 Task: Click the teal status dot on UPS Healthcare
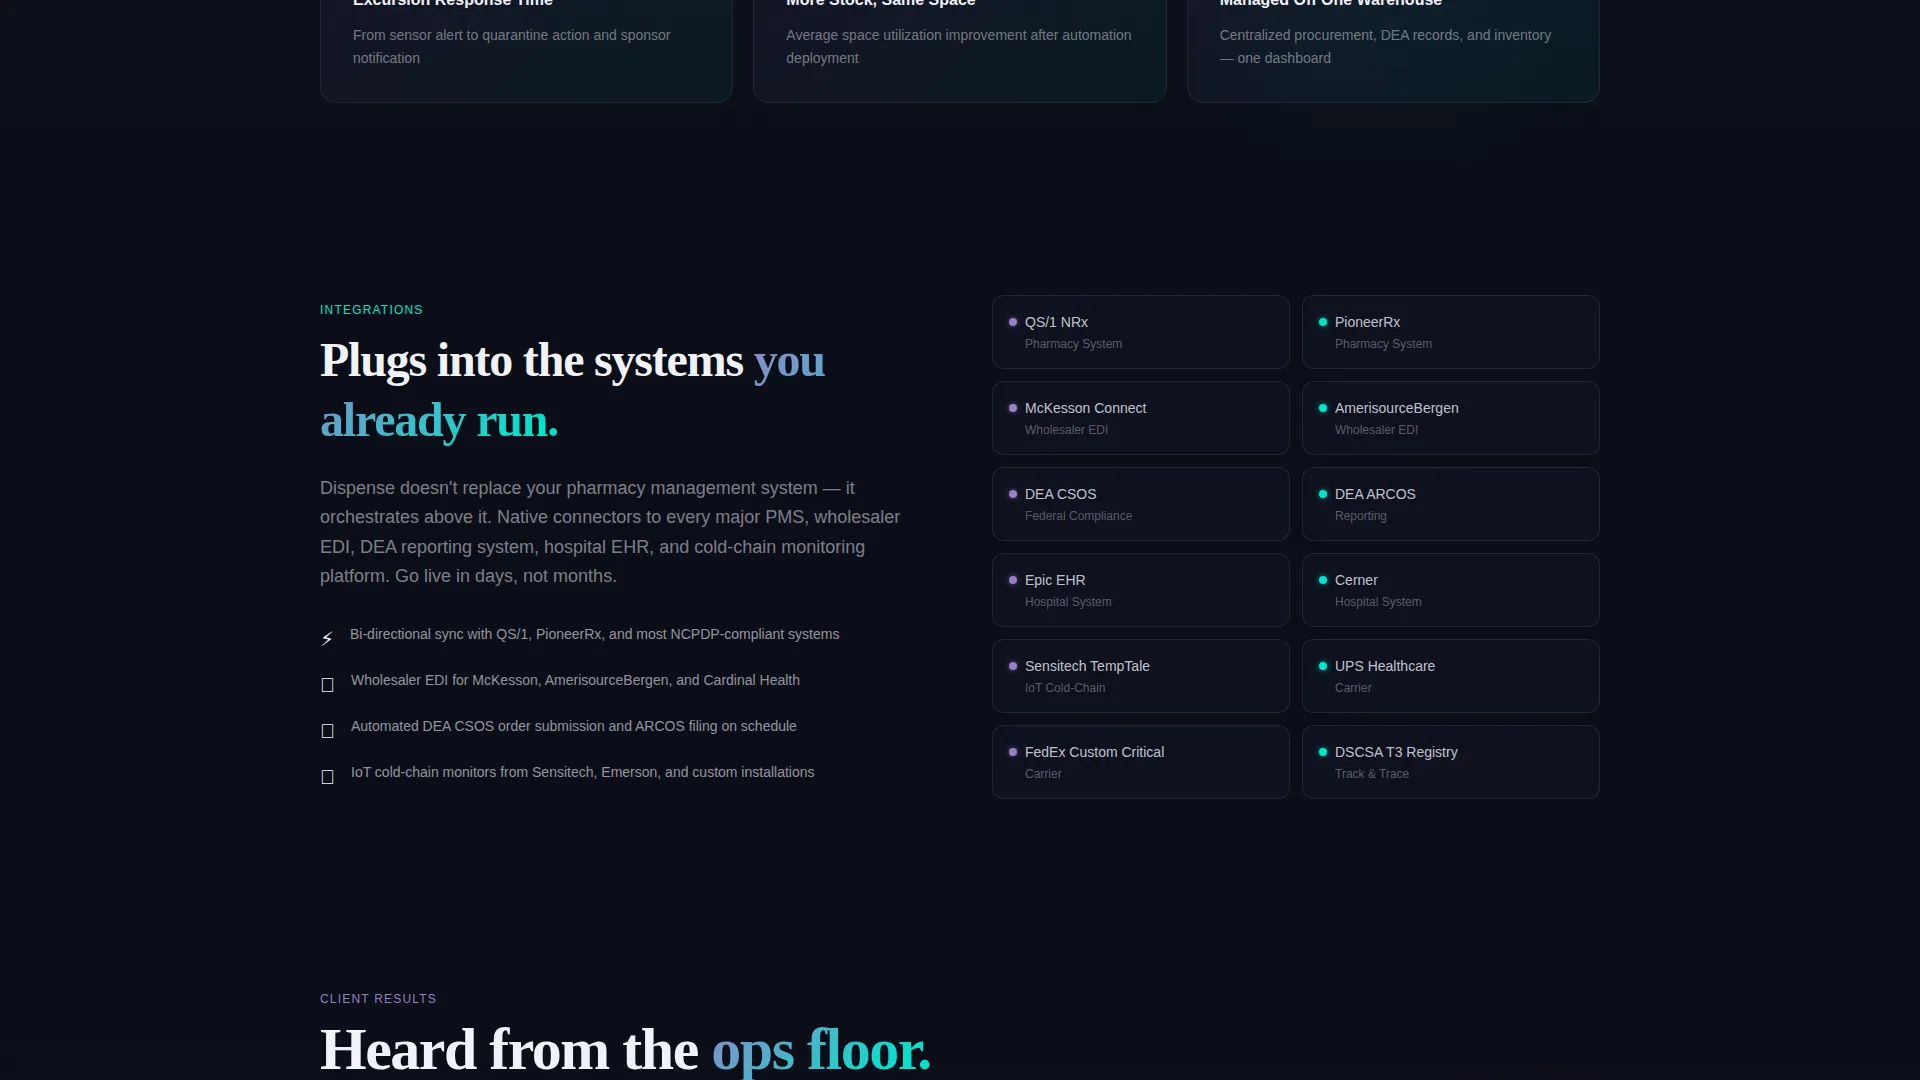(x=1323, y=666)
